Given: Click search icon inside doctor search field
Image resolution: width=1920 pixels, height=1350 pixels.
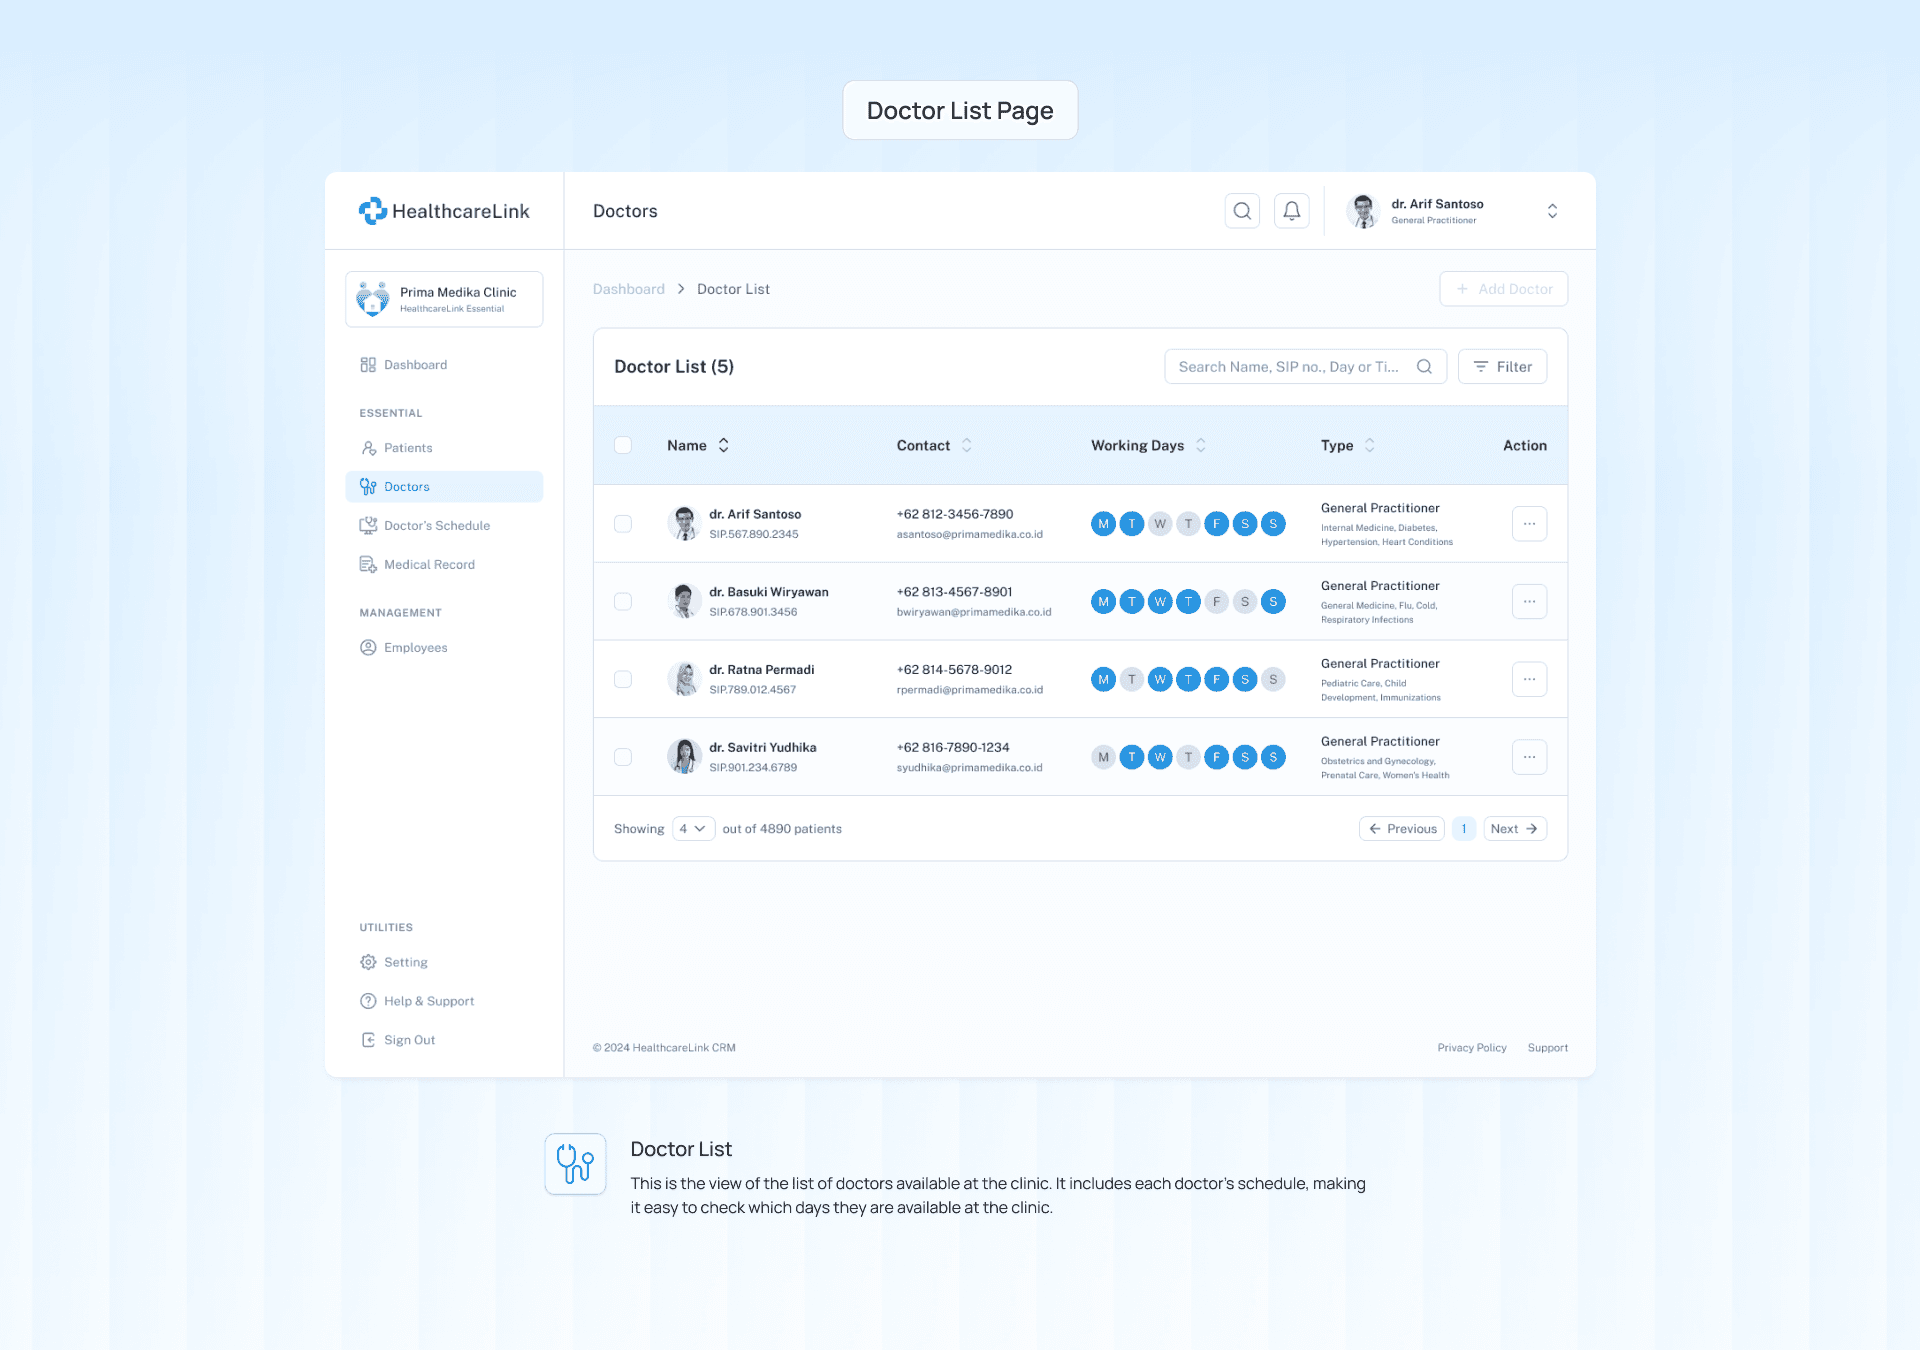Looking at the screenshot, I should [1424, 367].
